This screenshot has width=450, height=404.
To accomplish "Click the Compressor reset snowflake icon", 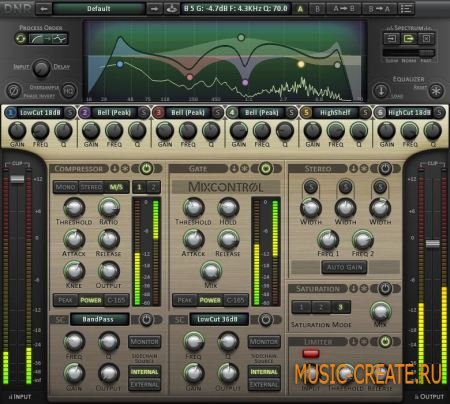I will (x=125, y=169).
